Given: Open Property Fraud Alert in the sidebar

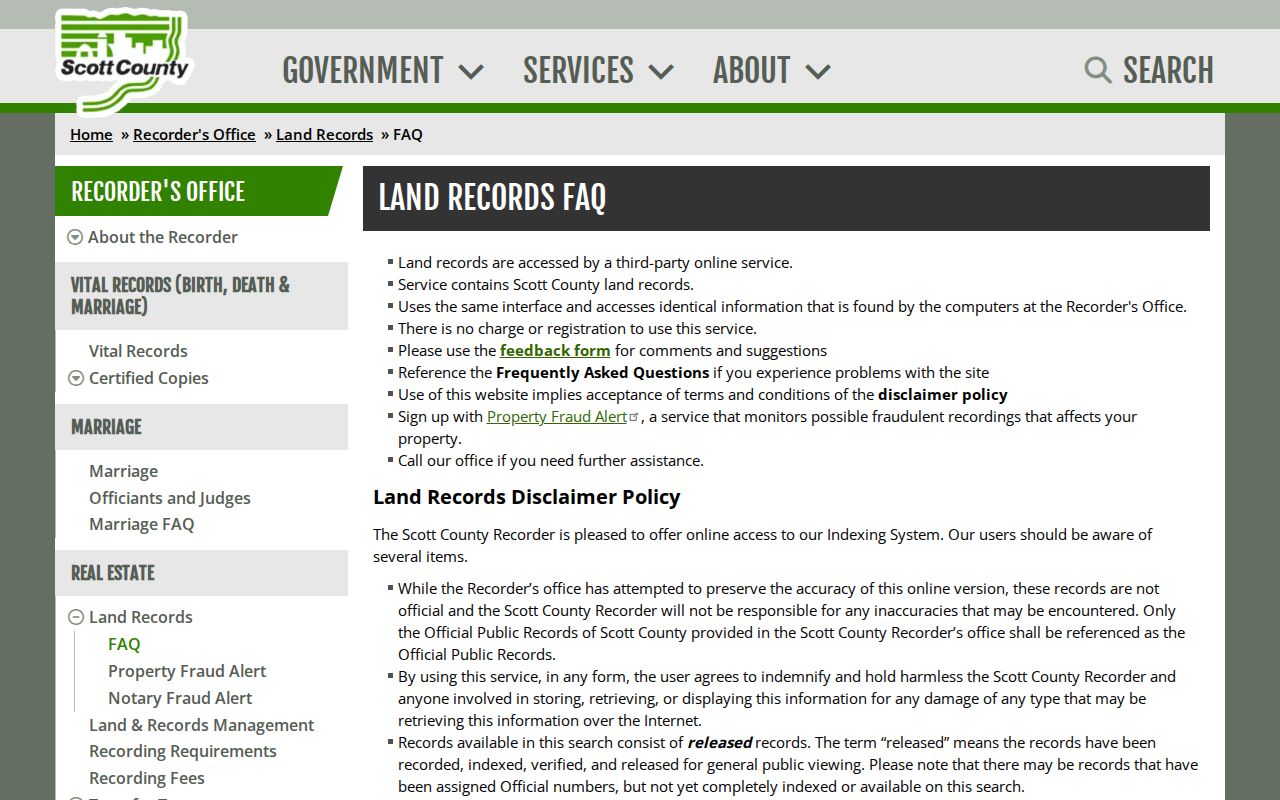Looking at the screenshot, I should [x=187, y=671].
